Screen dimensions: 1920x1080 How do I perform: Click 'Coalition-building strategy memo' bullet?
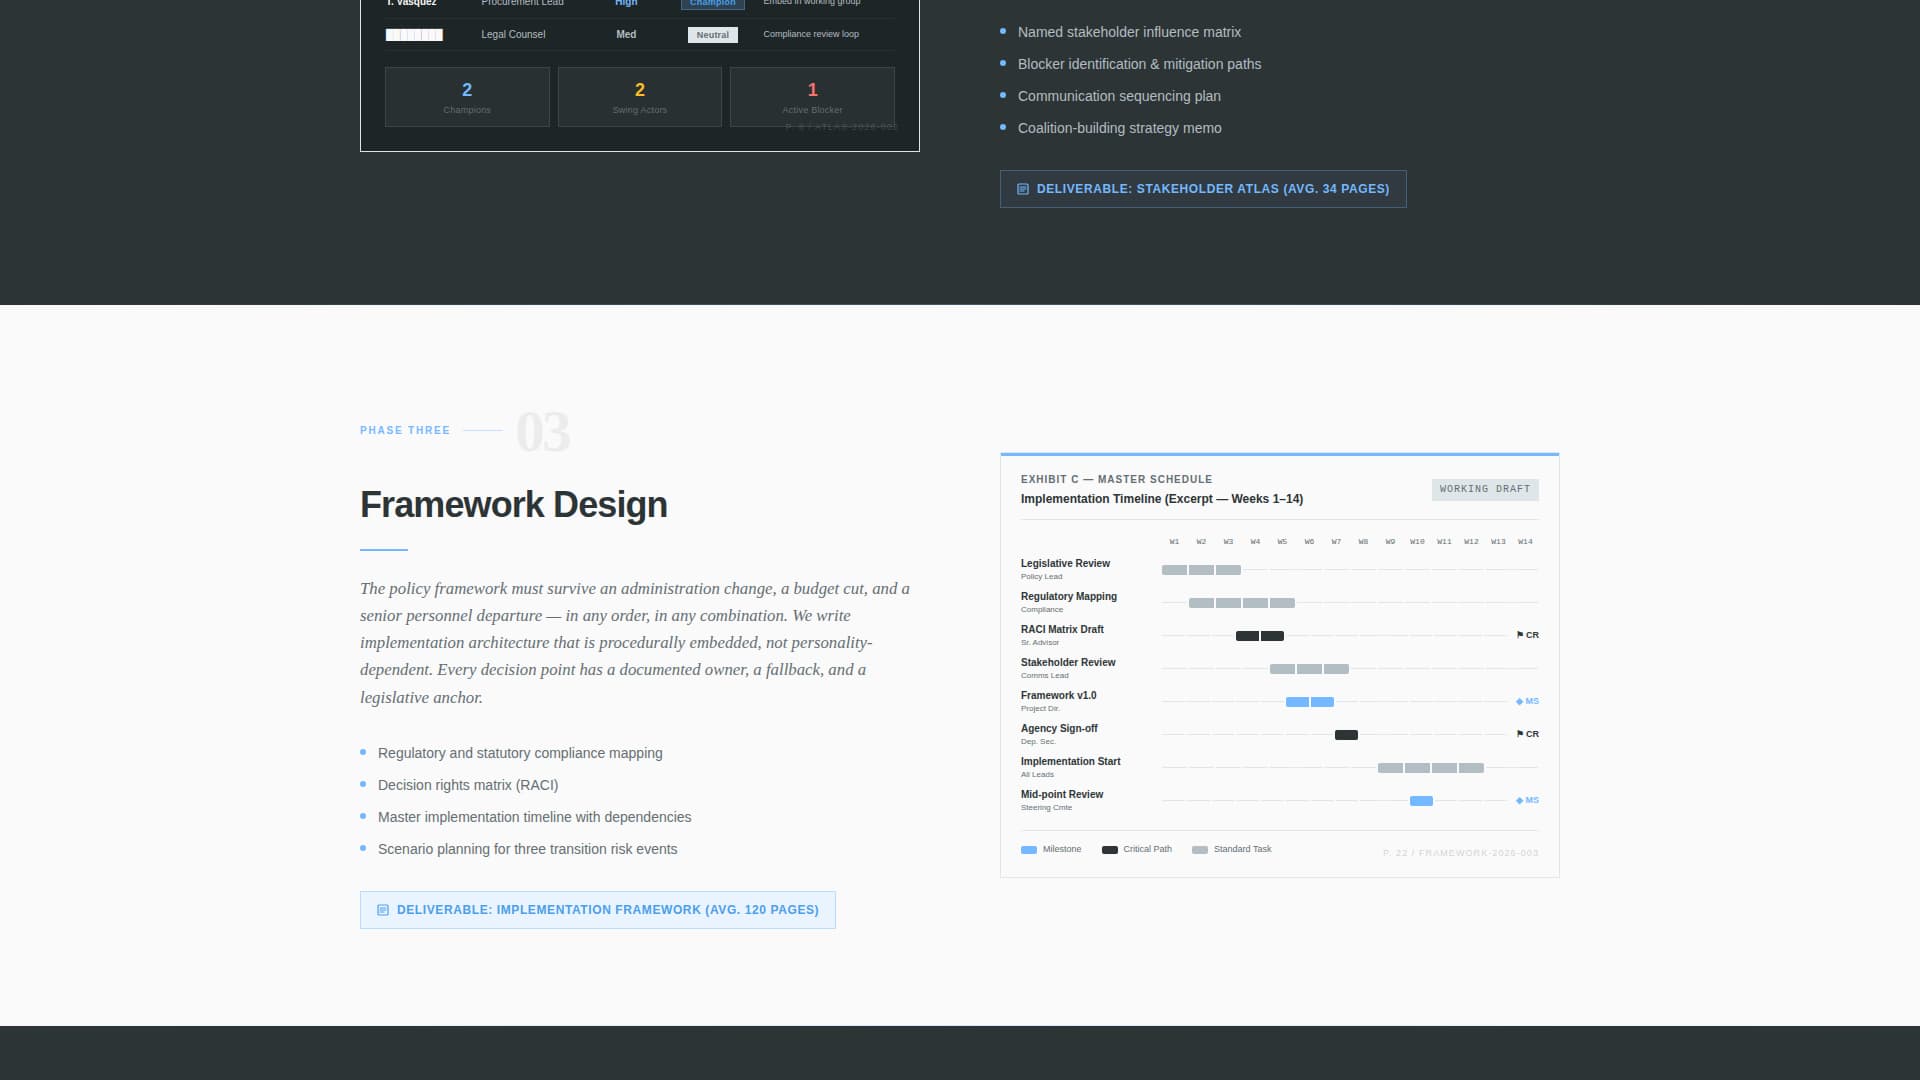(x=1120, y=128)
